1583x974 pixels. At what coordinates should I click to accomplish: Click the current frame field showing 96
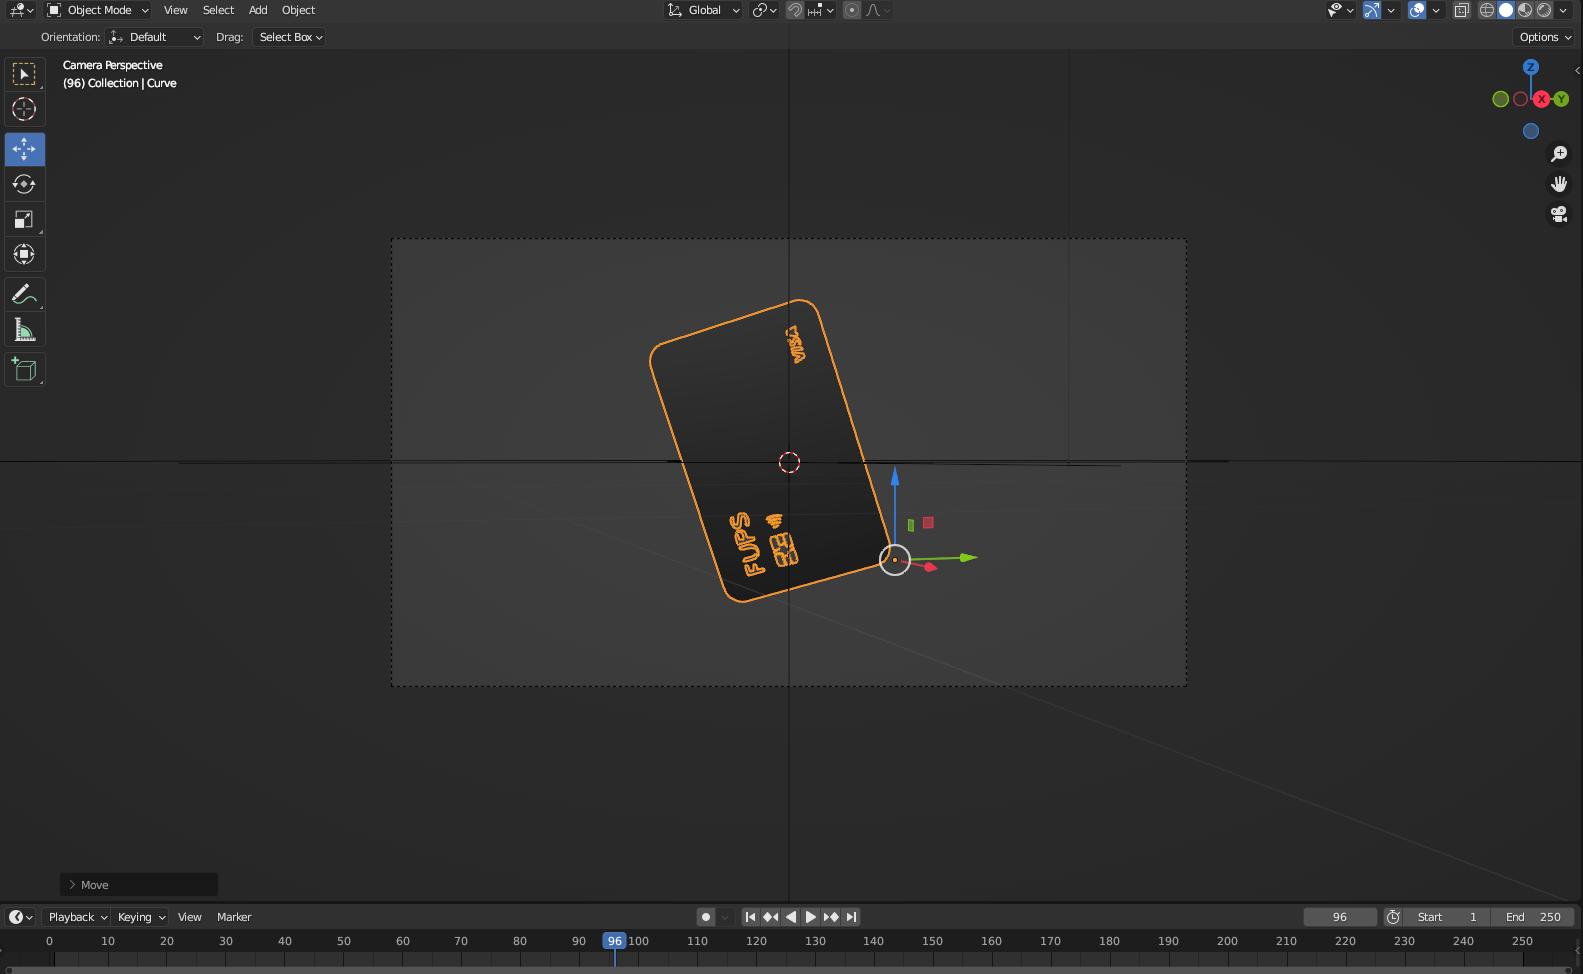(x=1340, y=917)
